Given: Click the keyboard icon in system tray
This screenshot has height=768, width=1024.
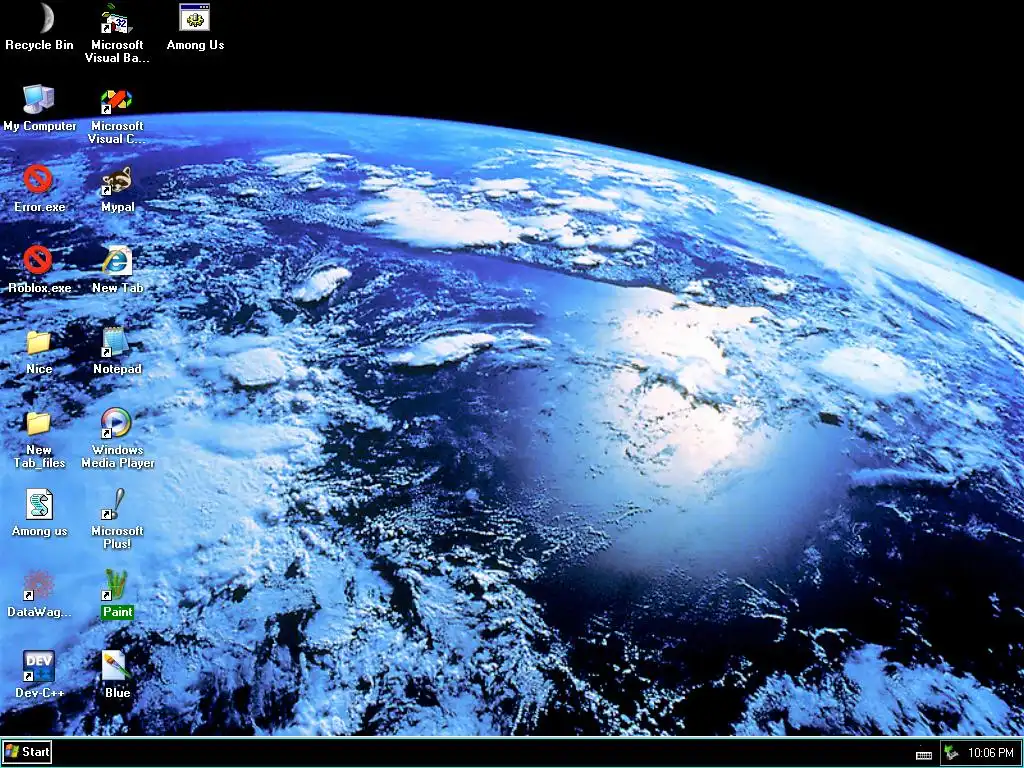Looking at the screenshot, I should (x=924, y=755).
